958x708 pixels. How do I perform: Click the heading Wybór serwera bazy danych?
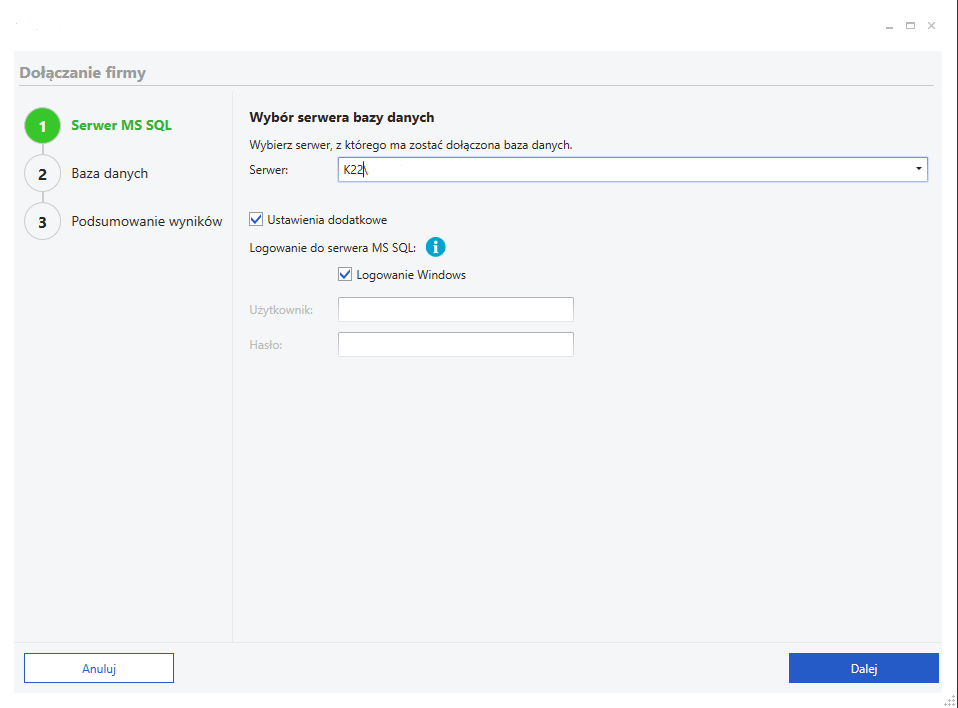(342, 117)
